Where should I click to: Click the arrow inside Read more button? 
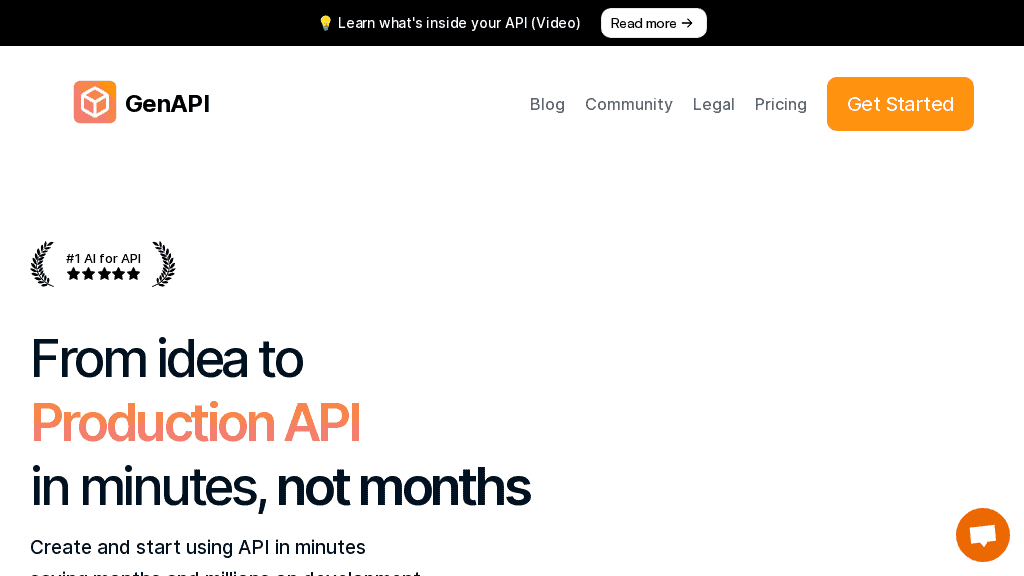[x=687, y=23]
